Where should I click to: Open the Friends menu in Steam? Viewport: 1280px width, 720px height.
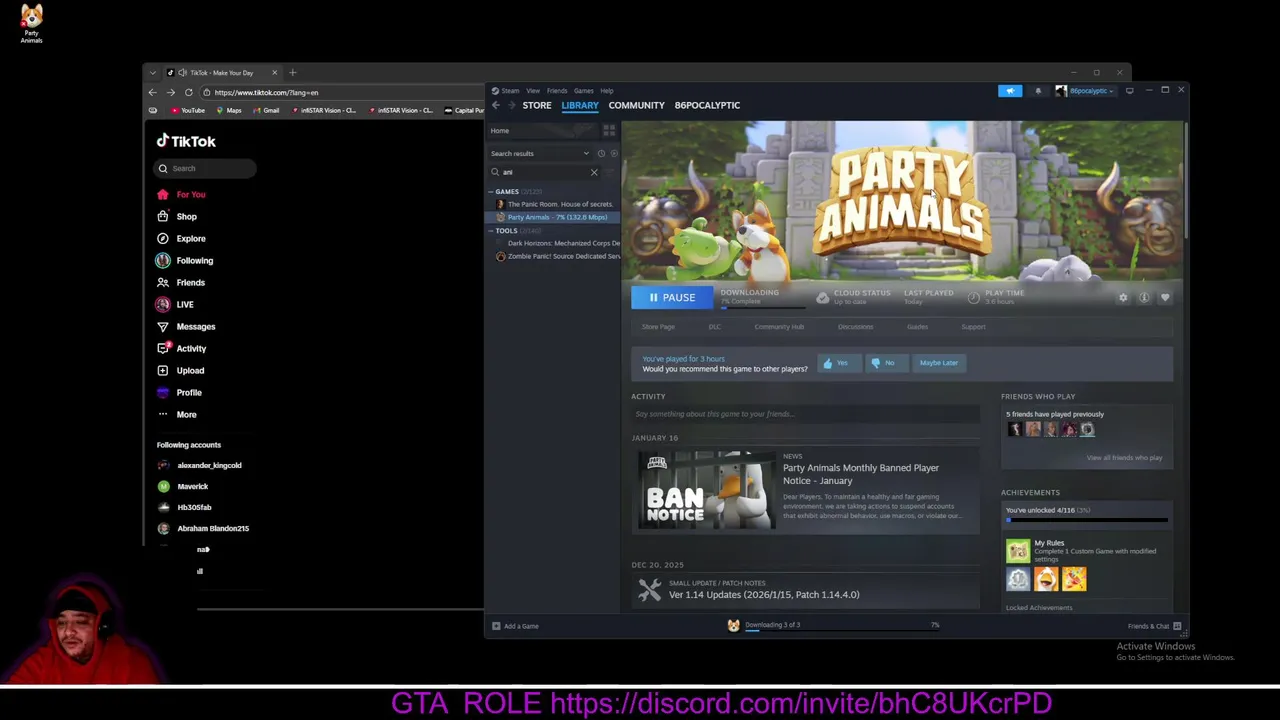point(557,91)
